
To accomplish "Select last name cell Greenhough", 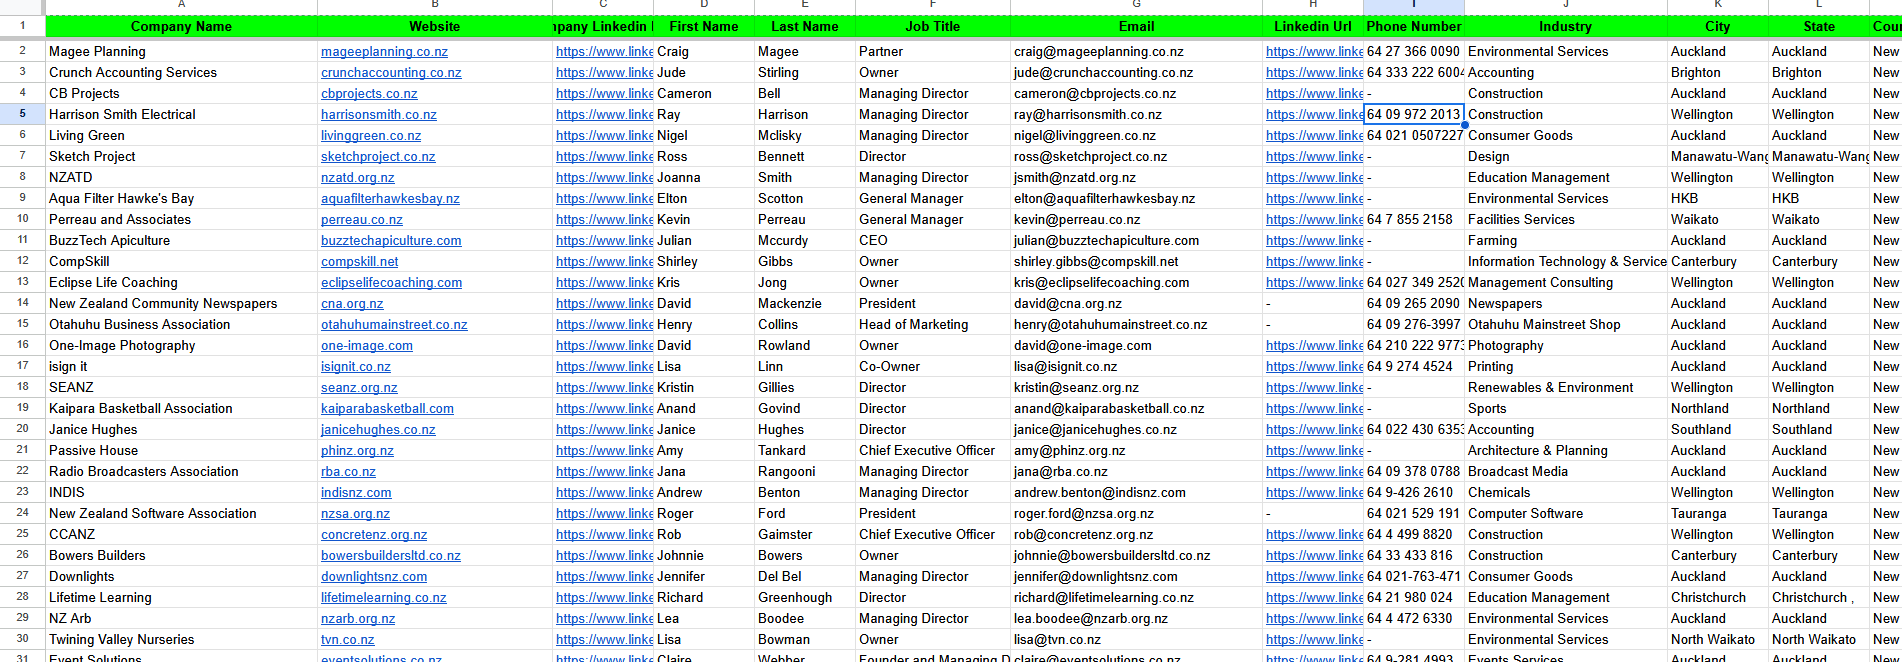I will 805,598.
